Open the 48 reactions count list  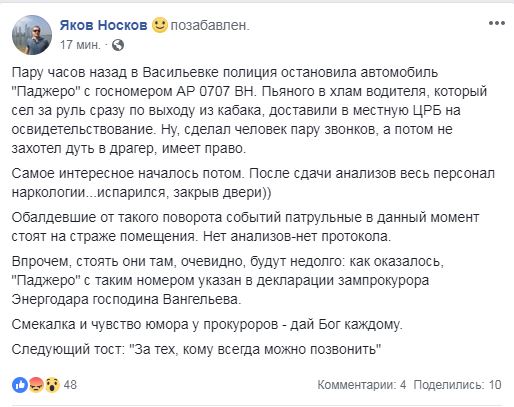(70, 385)
